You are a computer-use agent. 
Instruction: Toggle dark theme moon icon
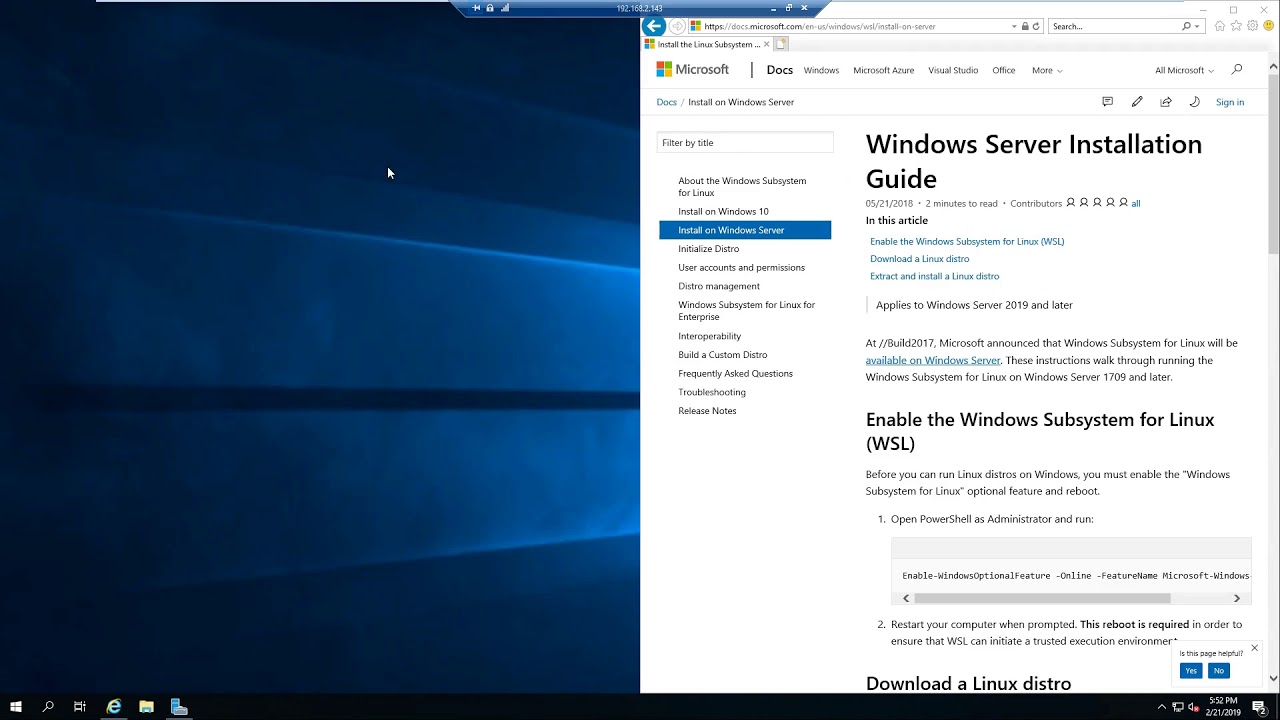coord(1194,102)
